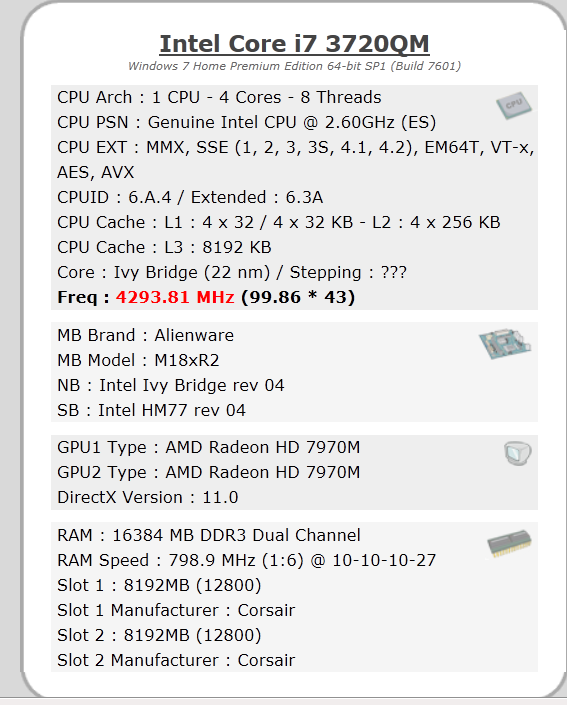Click the motherboard icon
567x705 pixels.
[x=504, y=344]
